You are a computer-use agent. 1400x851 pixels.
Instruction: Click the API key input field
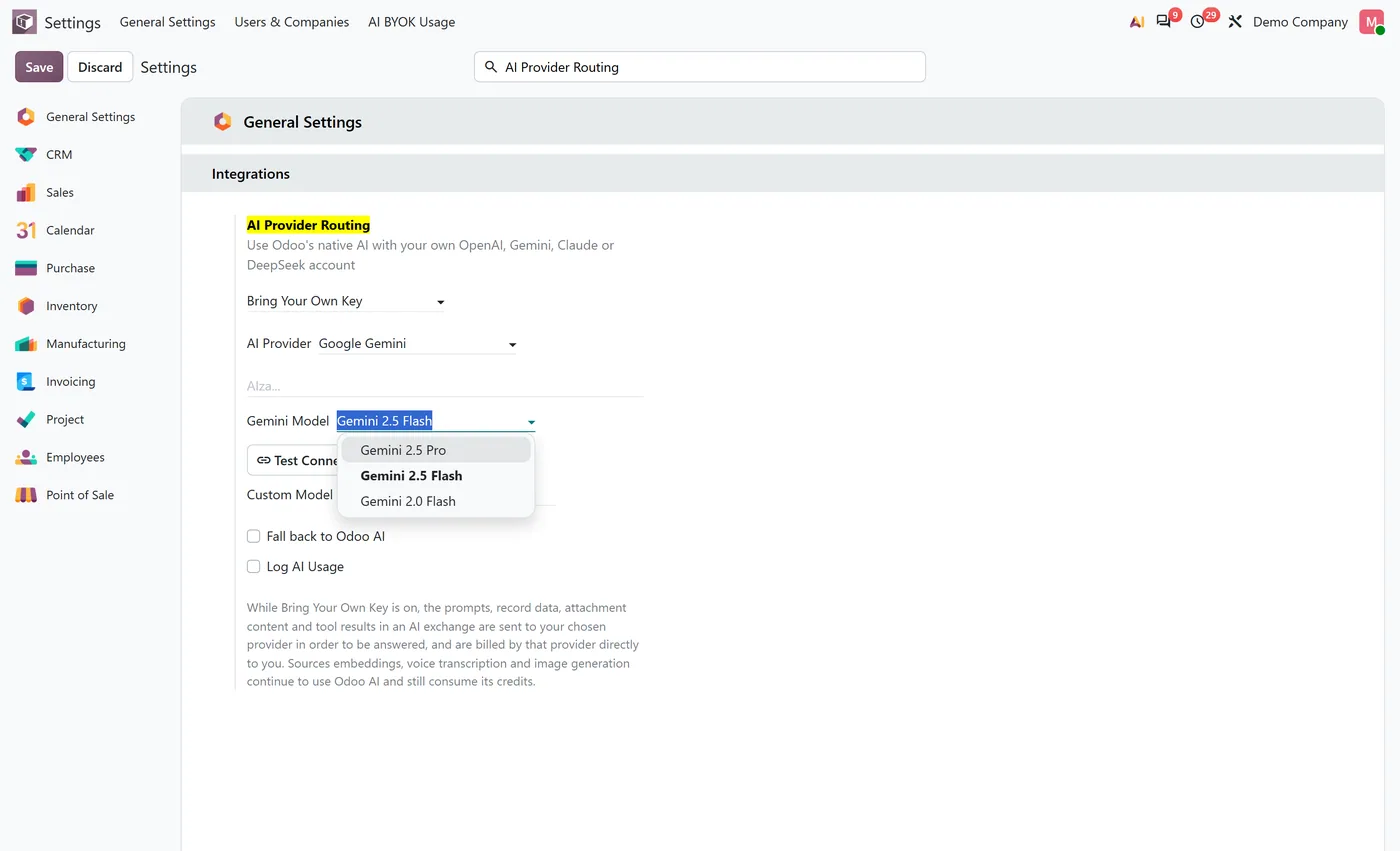pyautogui.click(x=444, y=385)
